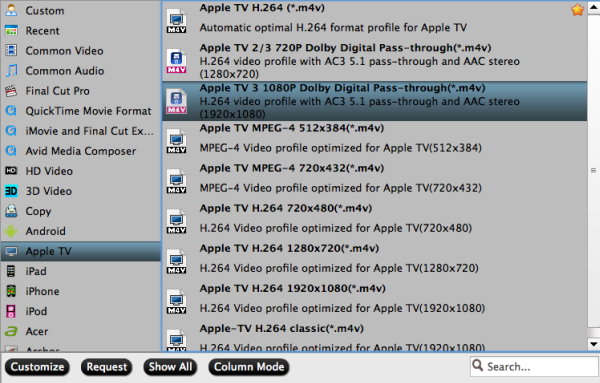The height and width of the screenshot is (383, 600).
Task: Choose the Acer logo icon
Action: (x=11, y=331)
